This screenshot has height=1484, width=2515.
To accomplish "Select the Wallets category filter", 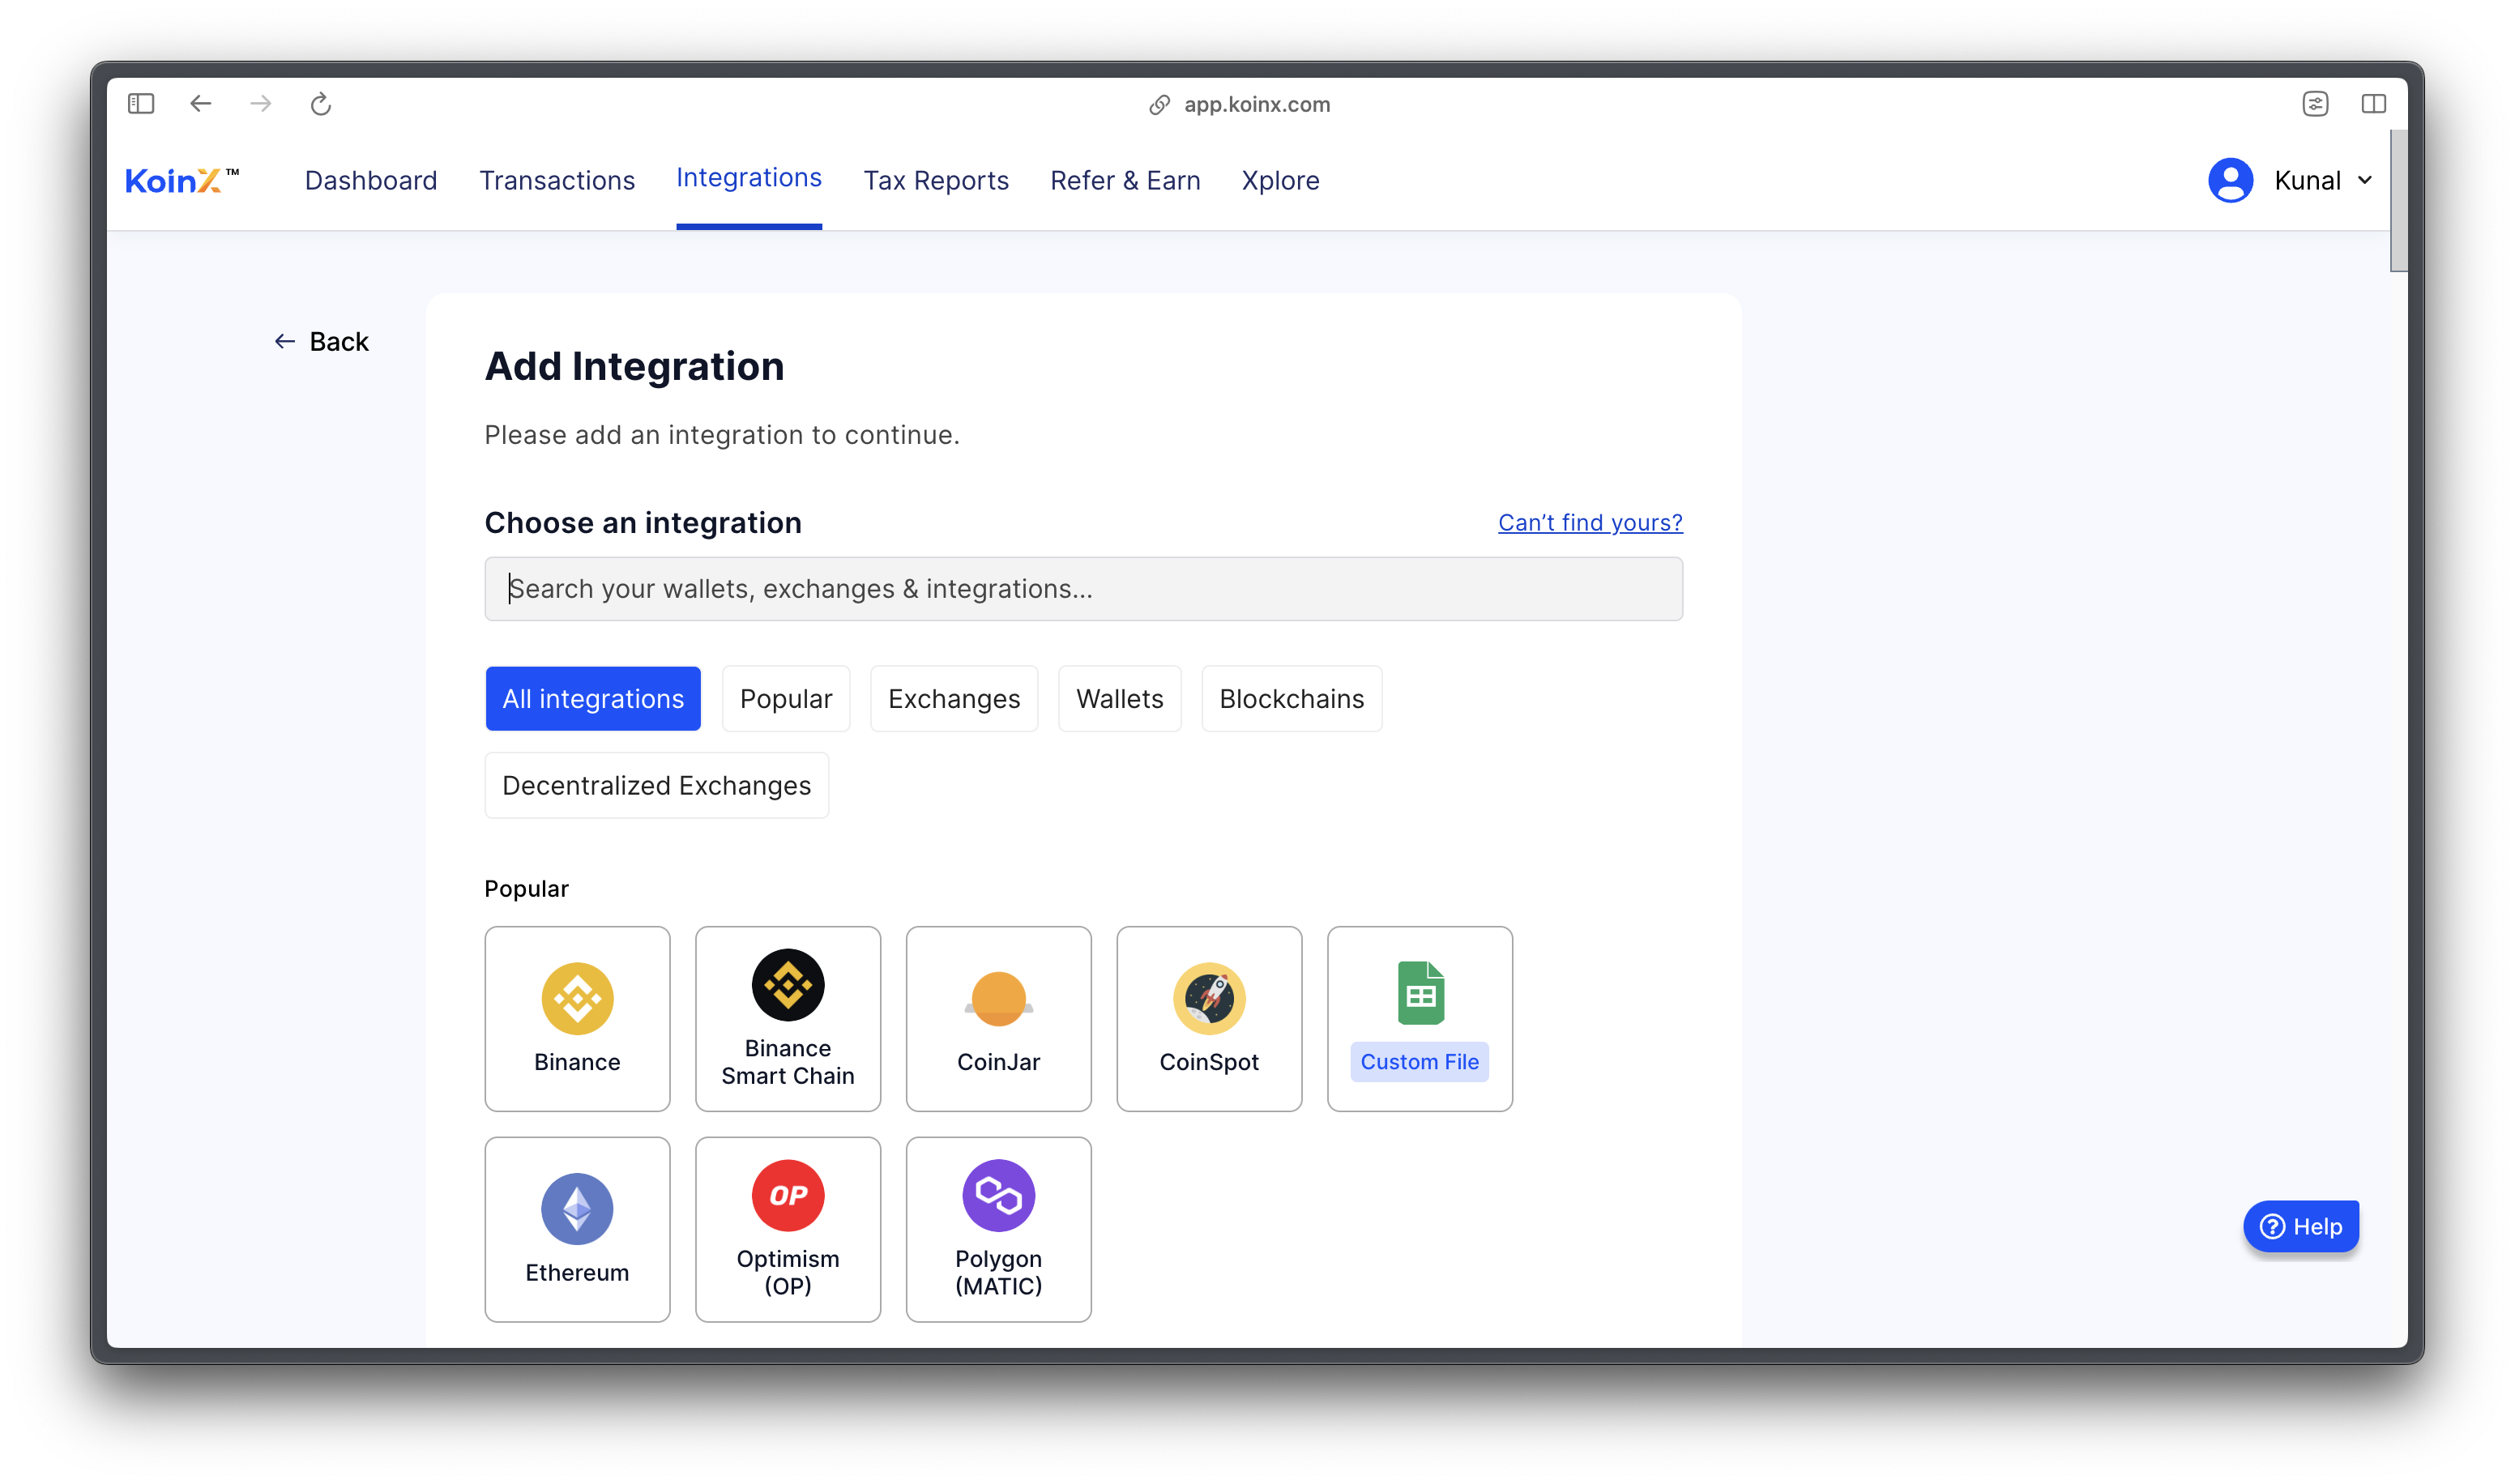I will tap(1120, 697).
